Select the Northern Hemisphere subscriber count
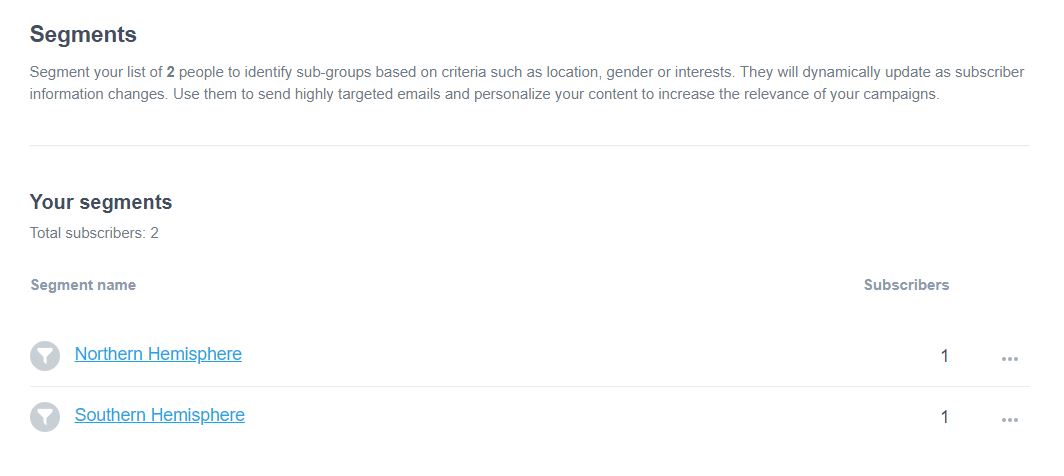The width and height of the screenshot is (1064, 476). tap(944, 356)
